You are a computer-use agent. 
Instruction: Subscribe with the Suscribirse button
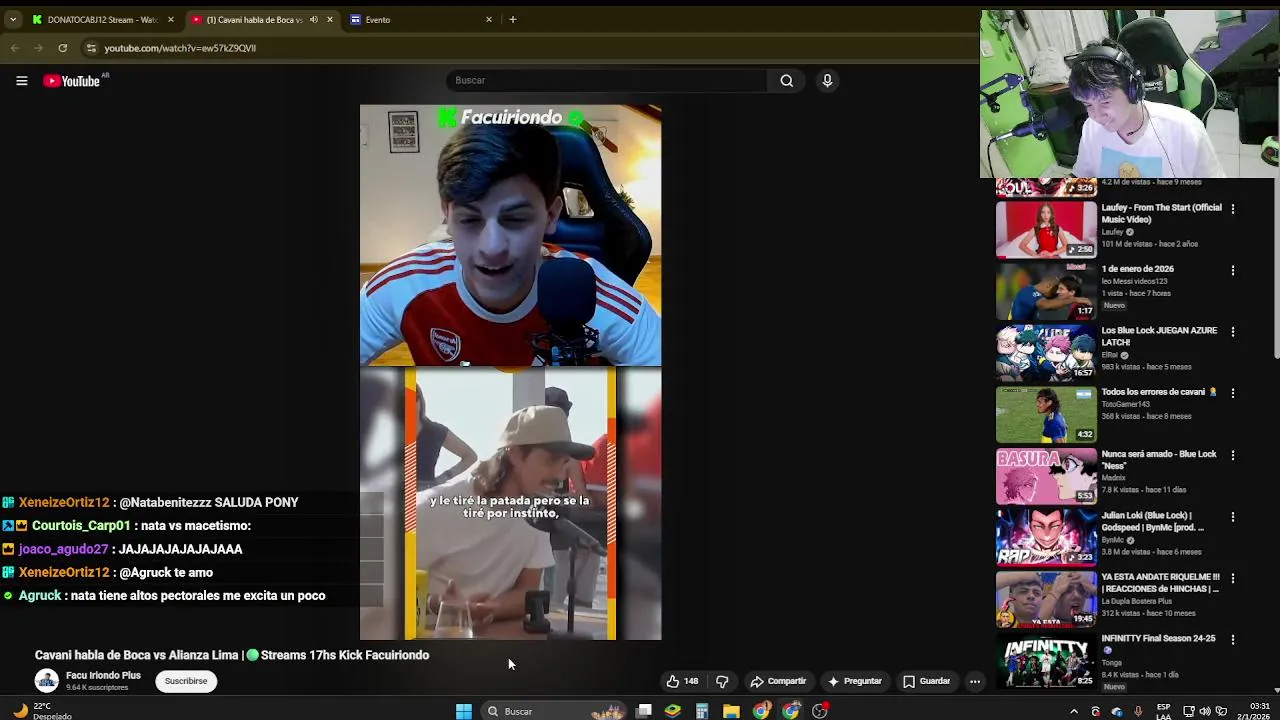(x=186, y=681)
